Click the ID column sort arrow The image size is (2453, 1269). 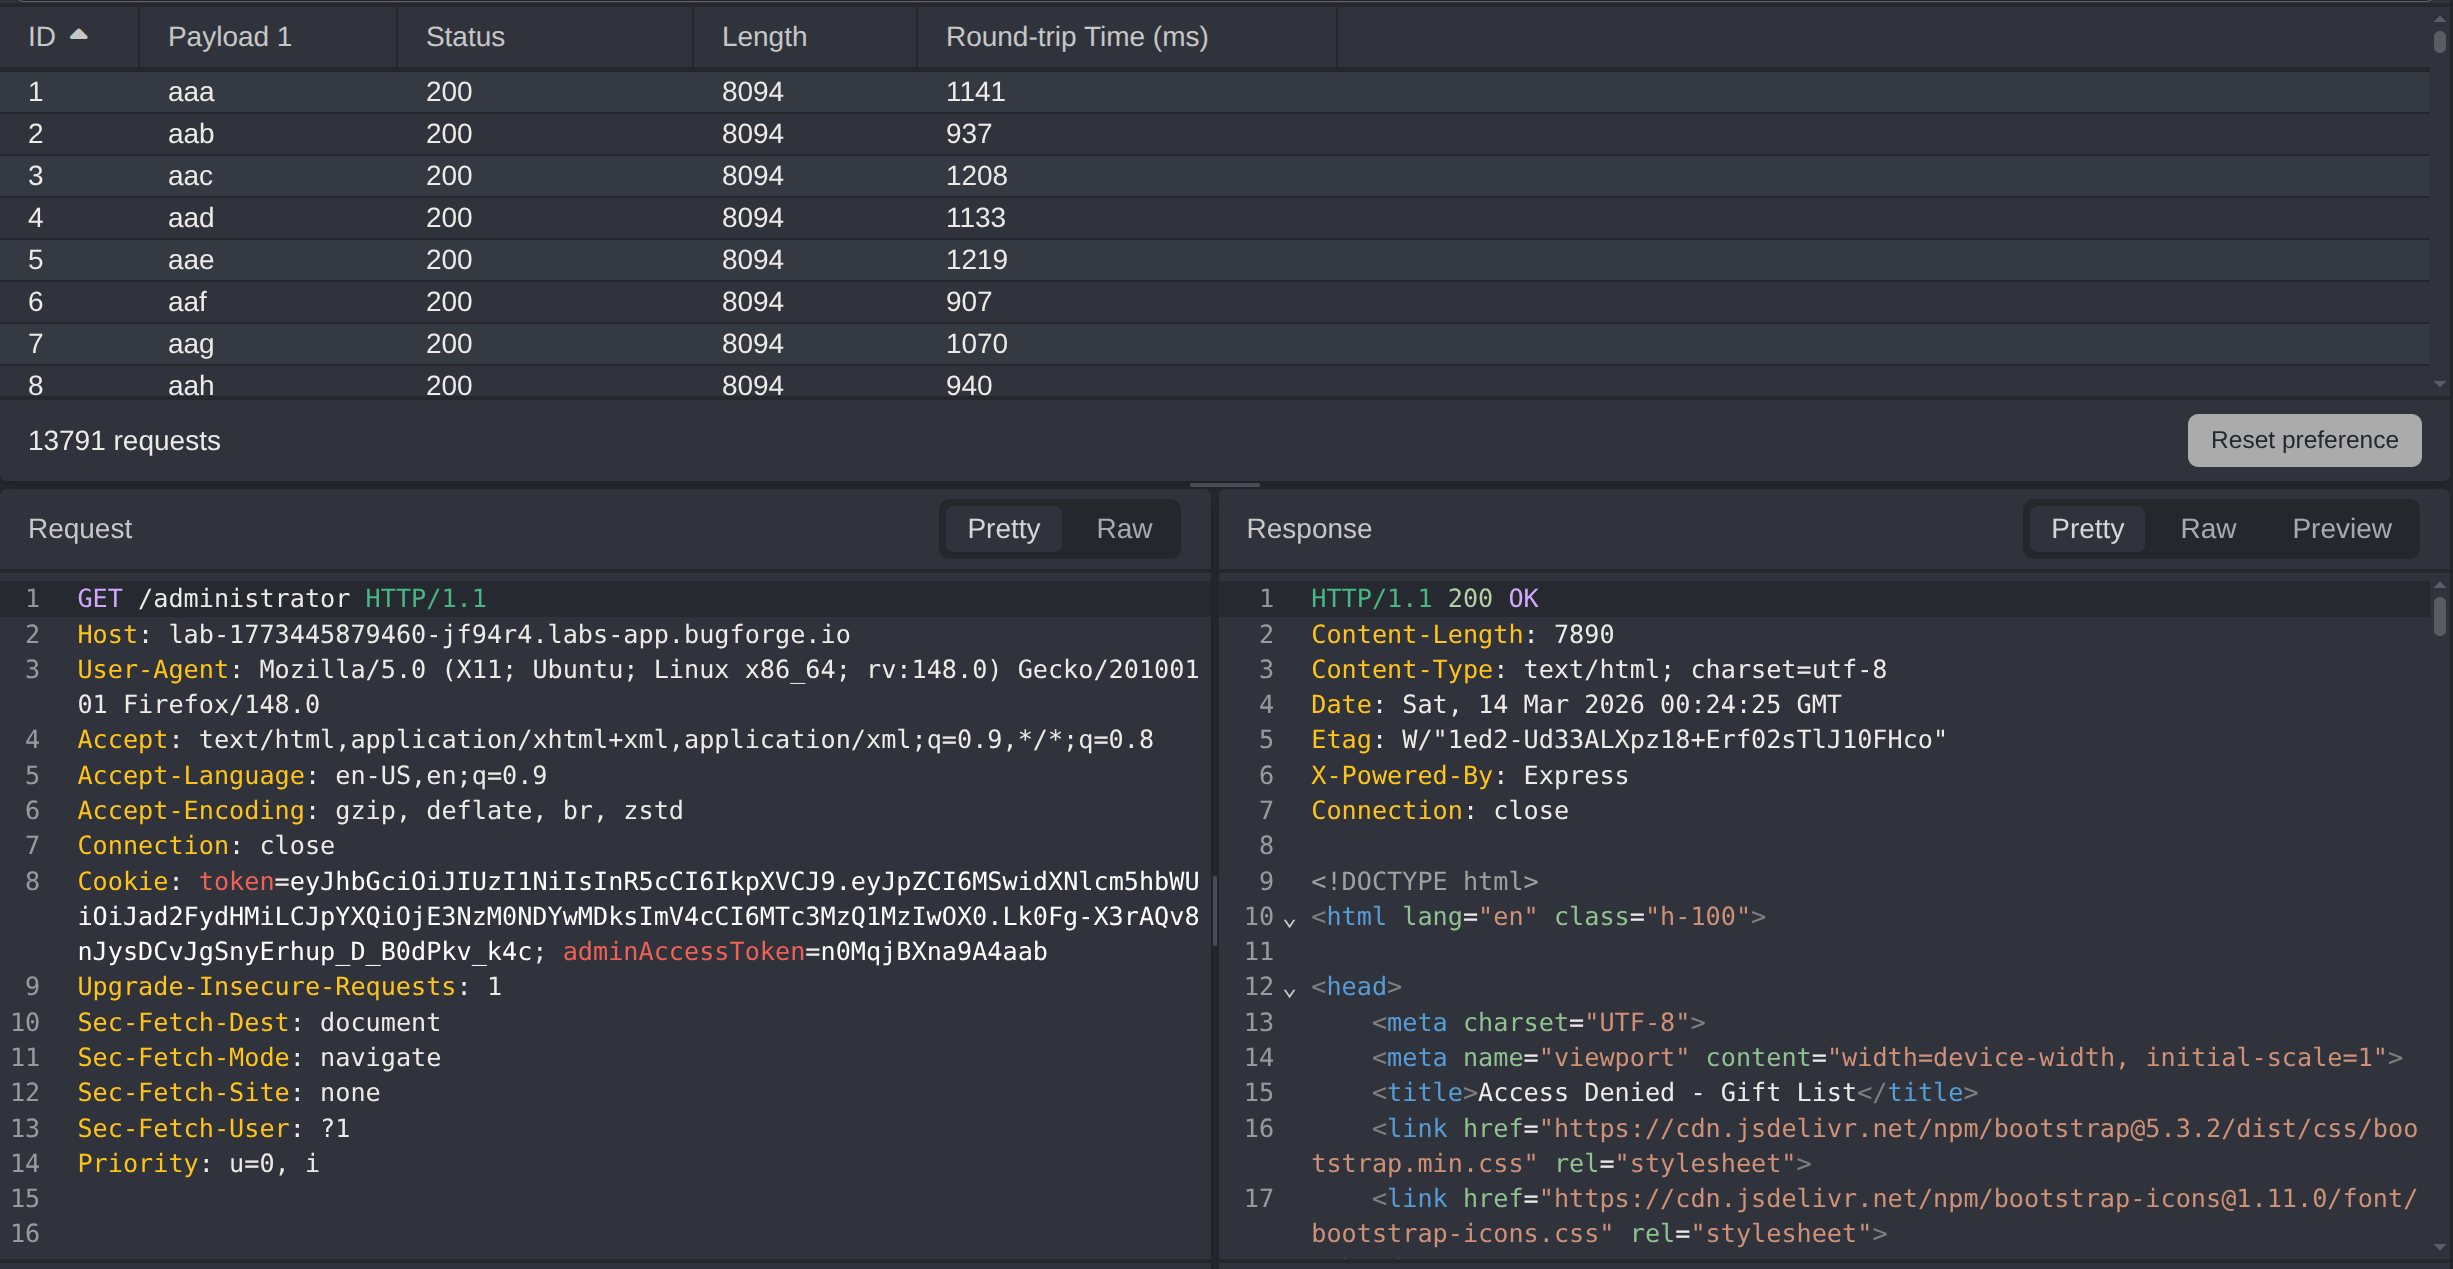click(x=79, y=35)
